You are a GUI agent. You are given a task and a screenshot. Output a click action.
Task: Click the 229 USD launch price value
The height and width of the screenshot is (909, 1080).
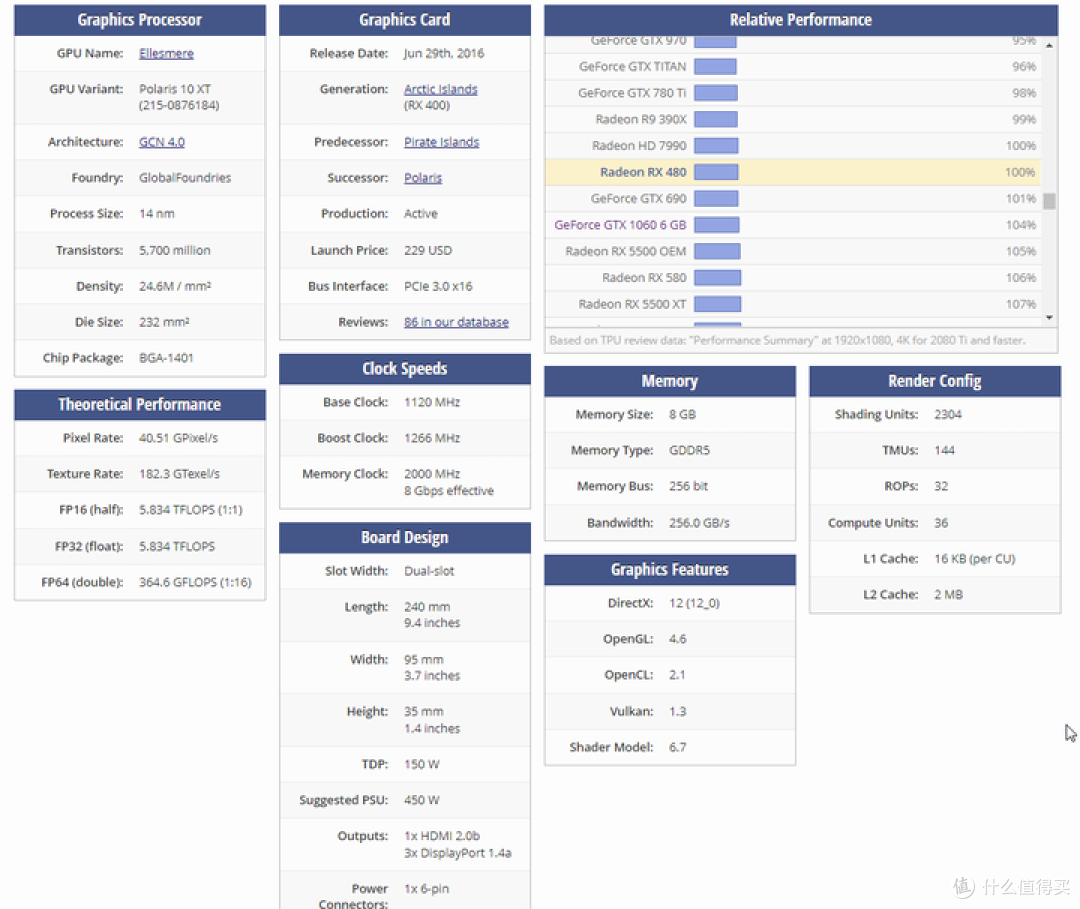428,250
